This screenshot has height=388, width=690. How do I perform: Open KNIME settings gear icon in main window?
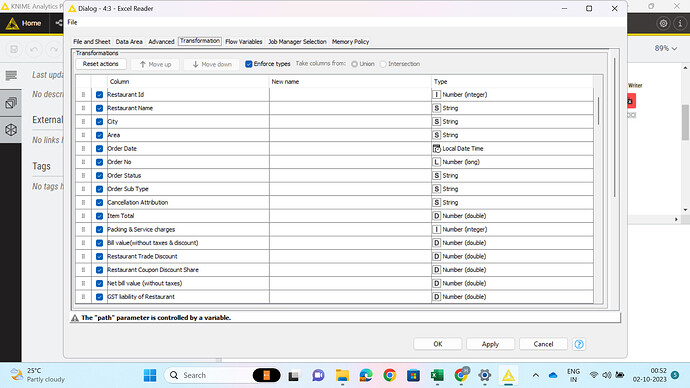click(x=663, y=23)
